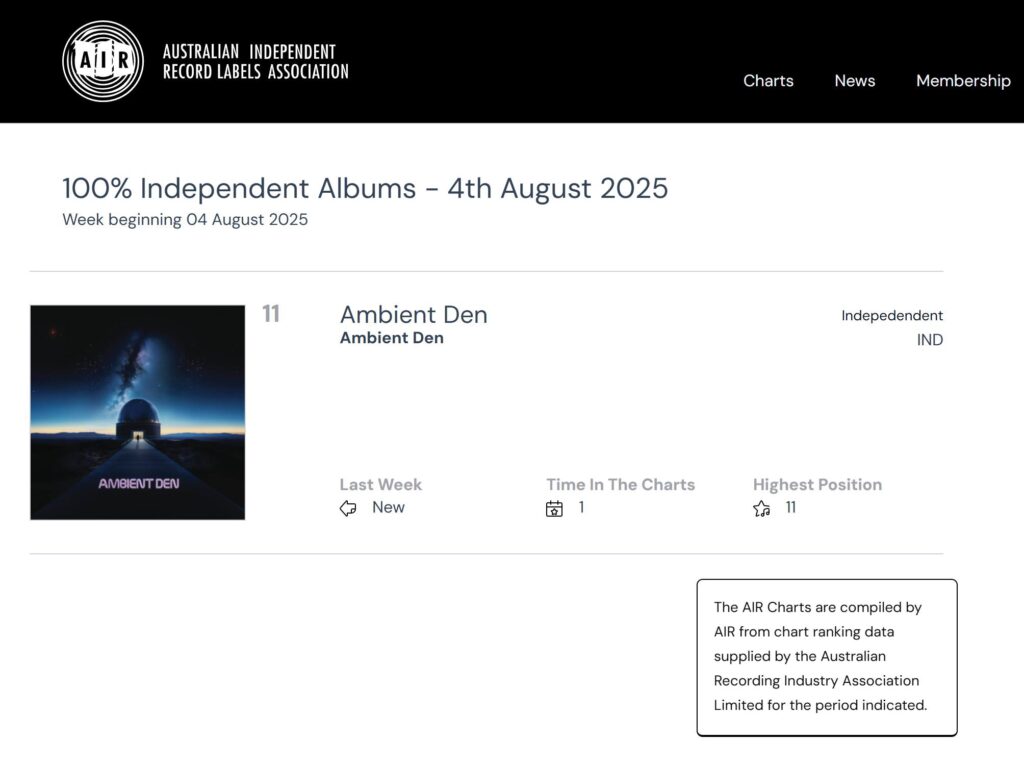Click the Time In The Charts calendar icon
Viewport: 1024px width, 765px height.
pos(554,509)
